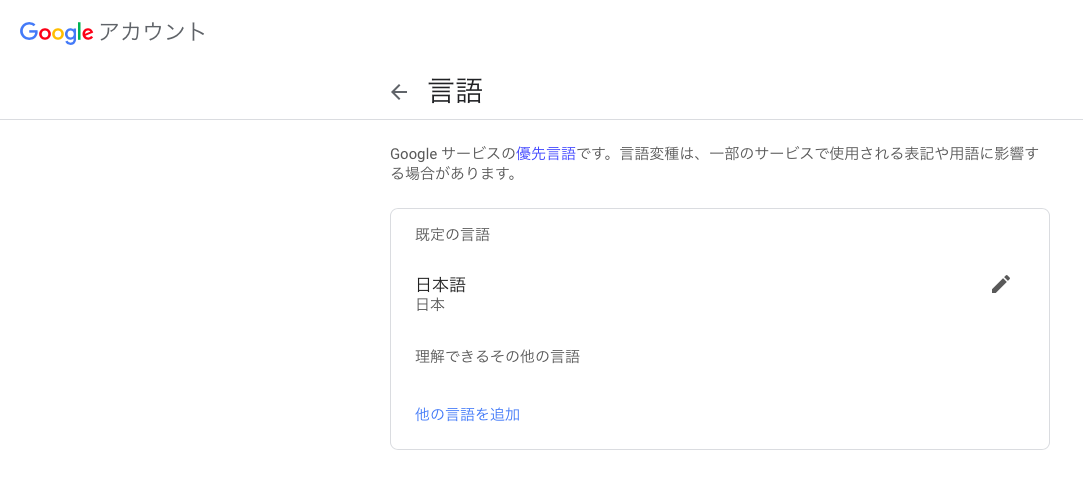Click the アカウント text beside the Google logo
Image resolution: width=1083 pixels, height=496 pixels.
[x=153, y=32]
